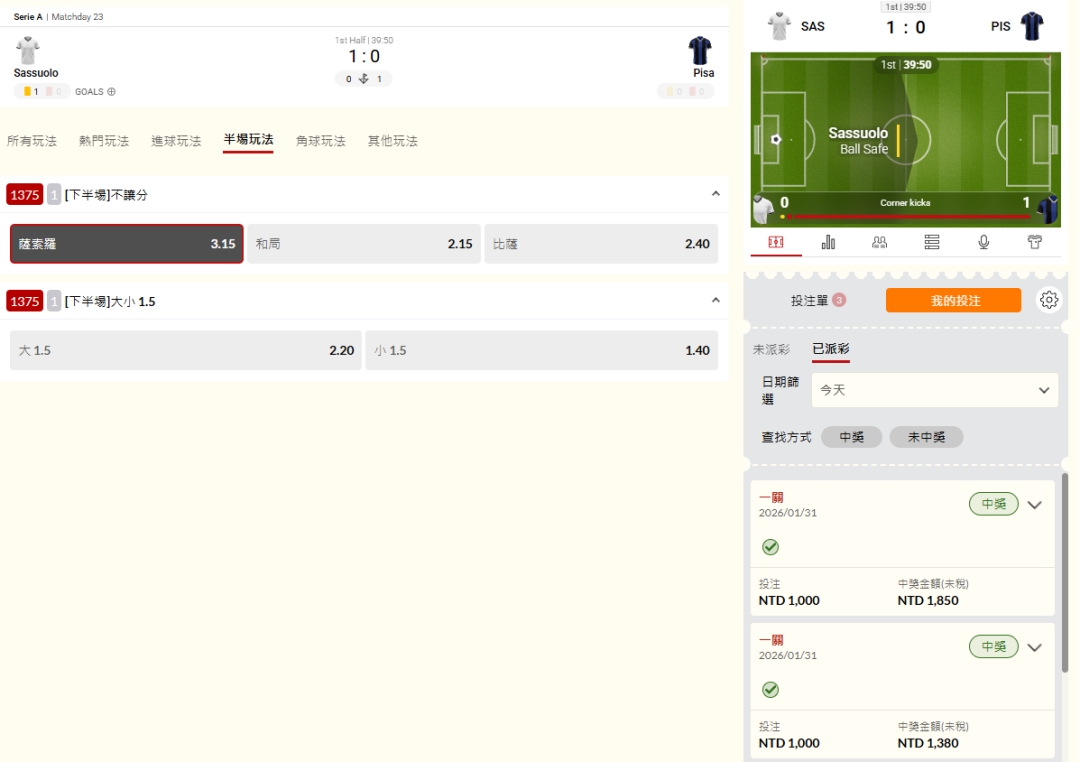The height and width of the screenshot is (762, 1080).
Task: Select 和局 2.15 odds
Action: pos(364,244)
